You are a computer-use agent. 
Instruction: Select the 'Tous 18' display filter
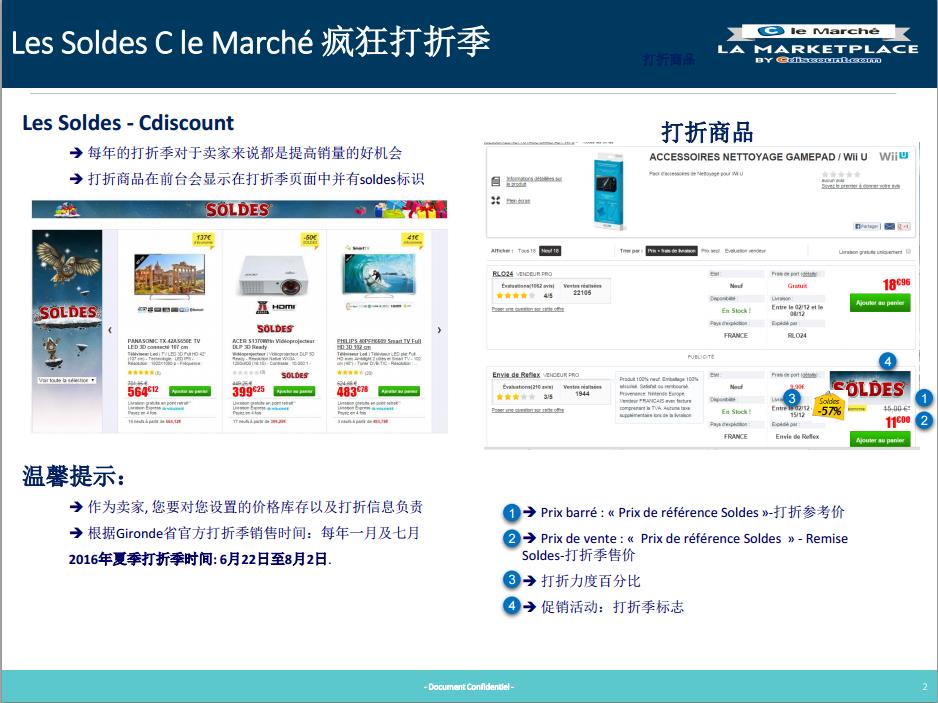click(x=526, y=251)
